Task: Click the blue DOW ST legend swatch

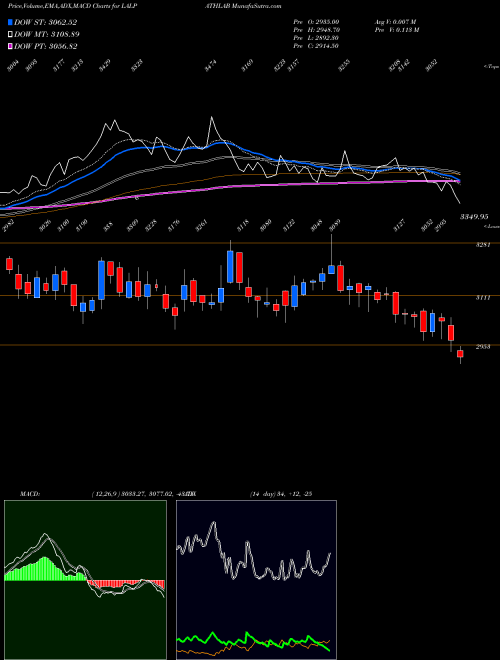Action: click(10, 22)
